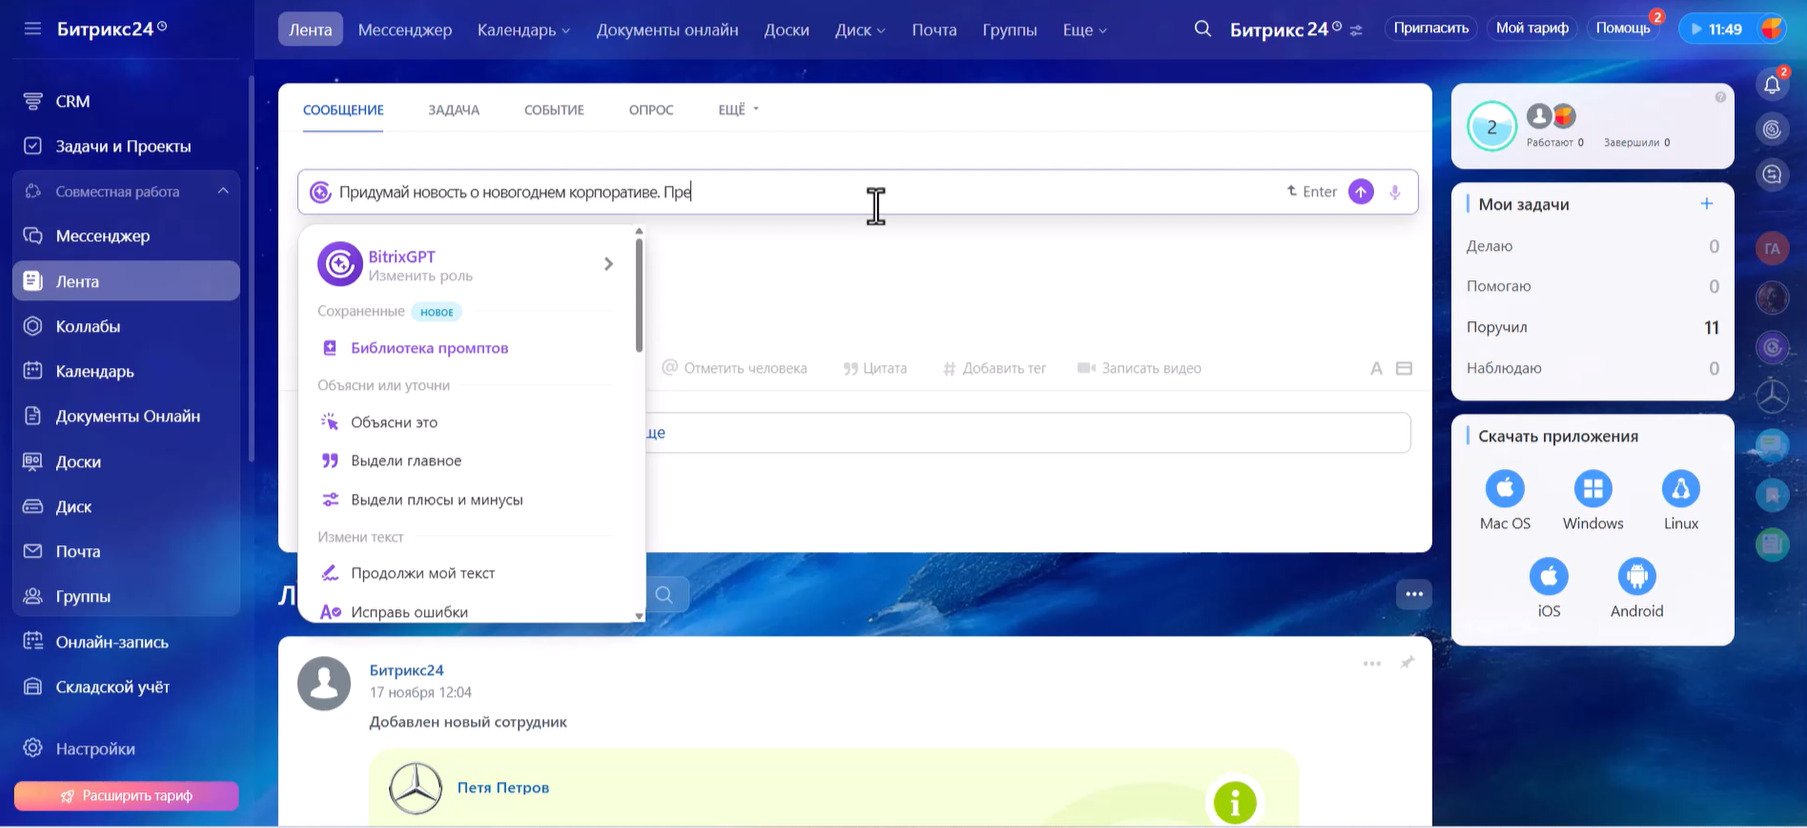Screen dimensions: 1807x828
Task: Collapse the Совместная работа section
Action: (x=223, y=191)
